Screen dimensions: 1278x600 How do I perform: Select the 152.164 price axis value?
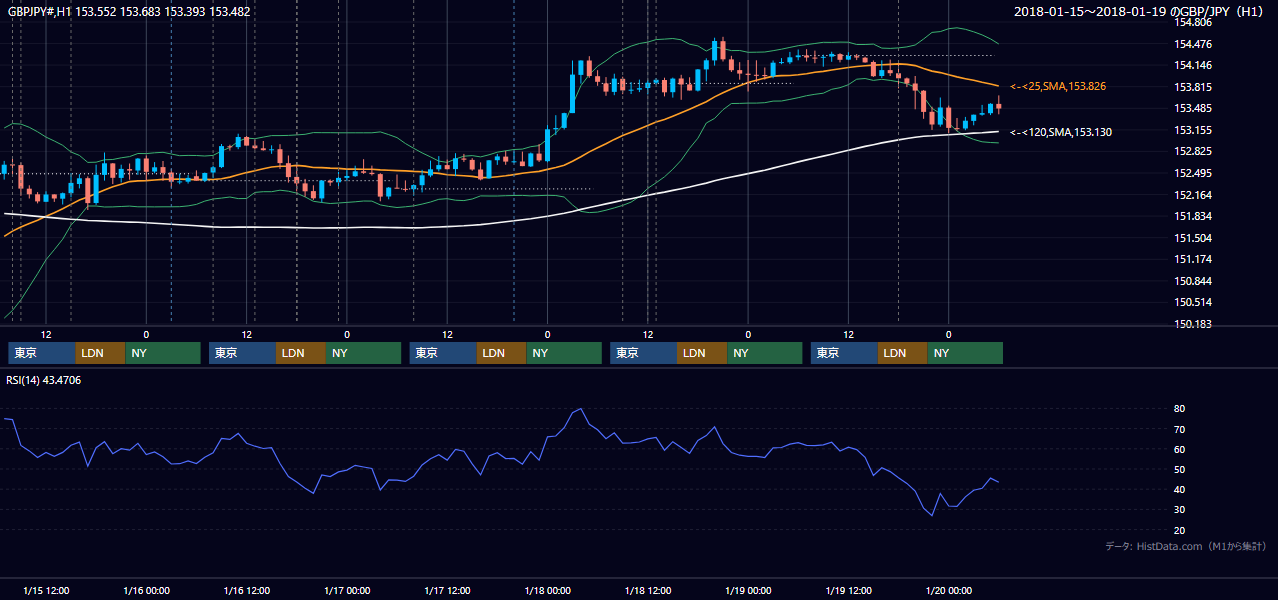(x=1194, y=195)
